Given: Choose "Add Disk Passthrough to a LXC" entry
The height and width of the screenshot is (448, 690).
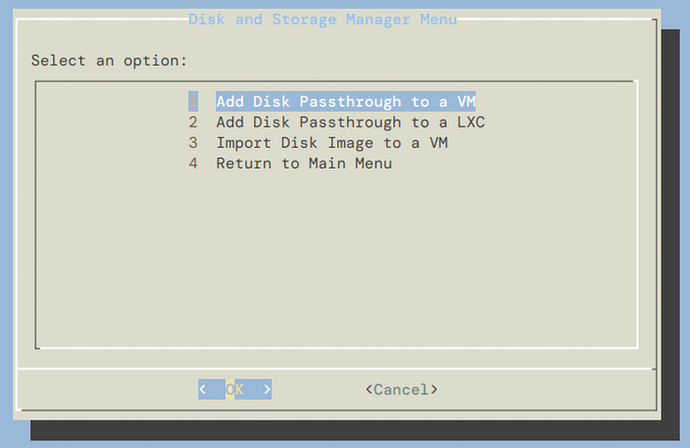Looking at the screenshot, I should coord(350,123).
